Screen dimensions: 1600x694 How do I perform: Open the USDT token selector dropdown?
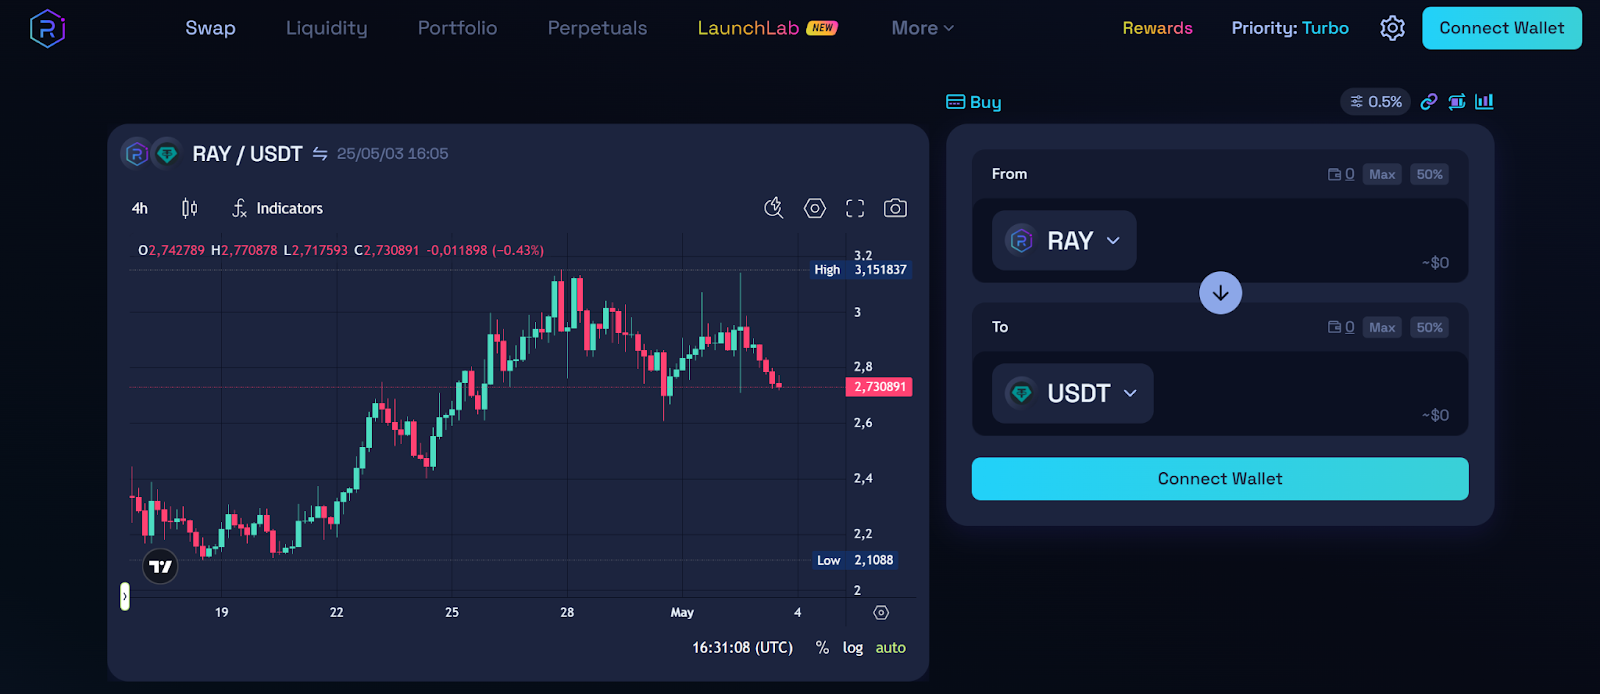pos(1072,393)
